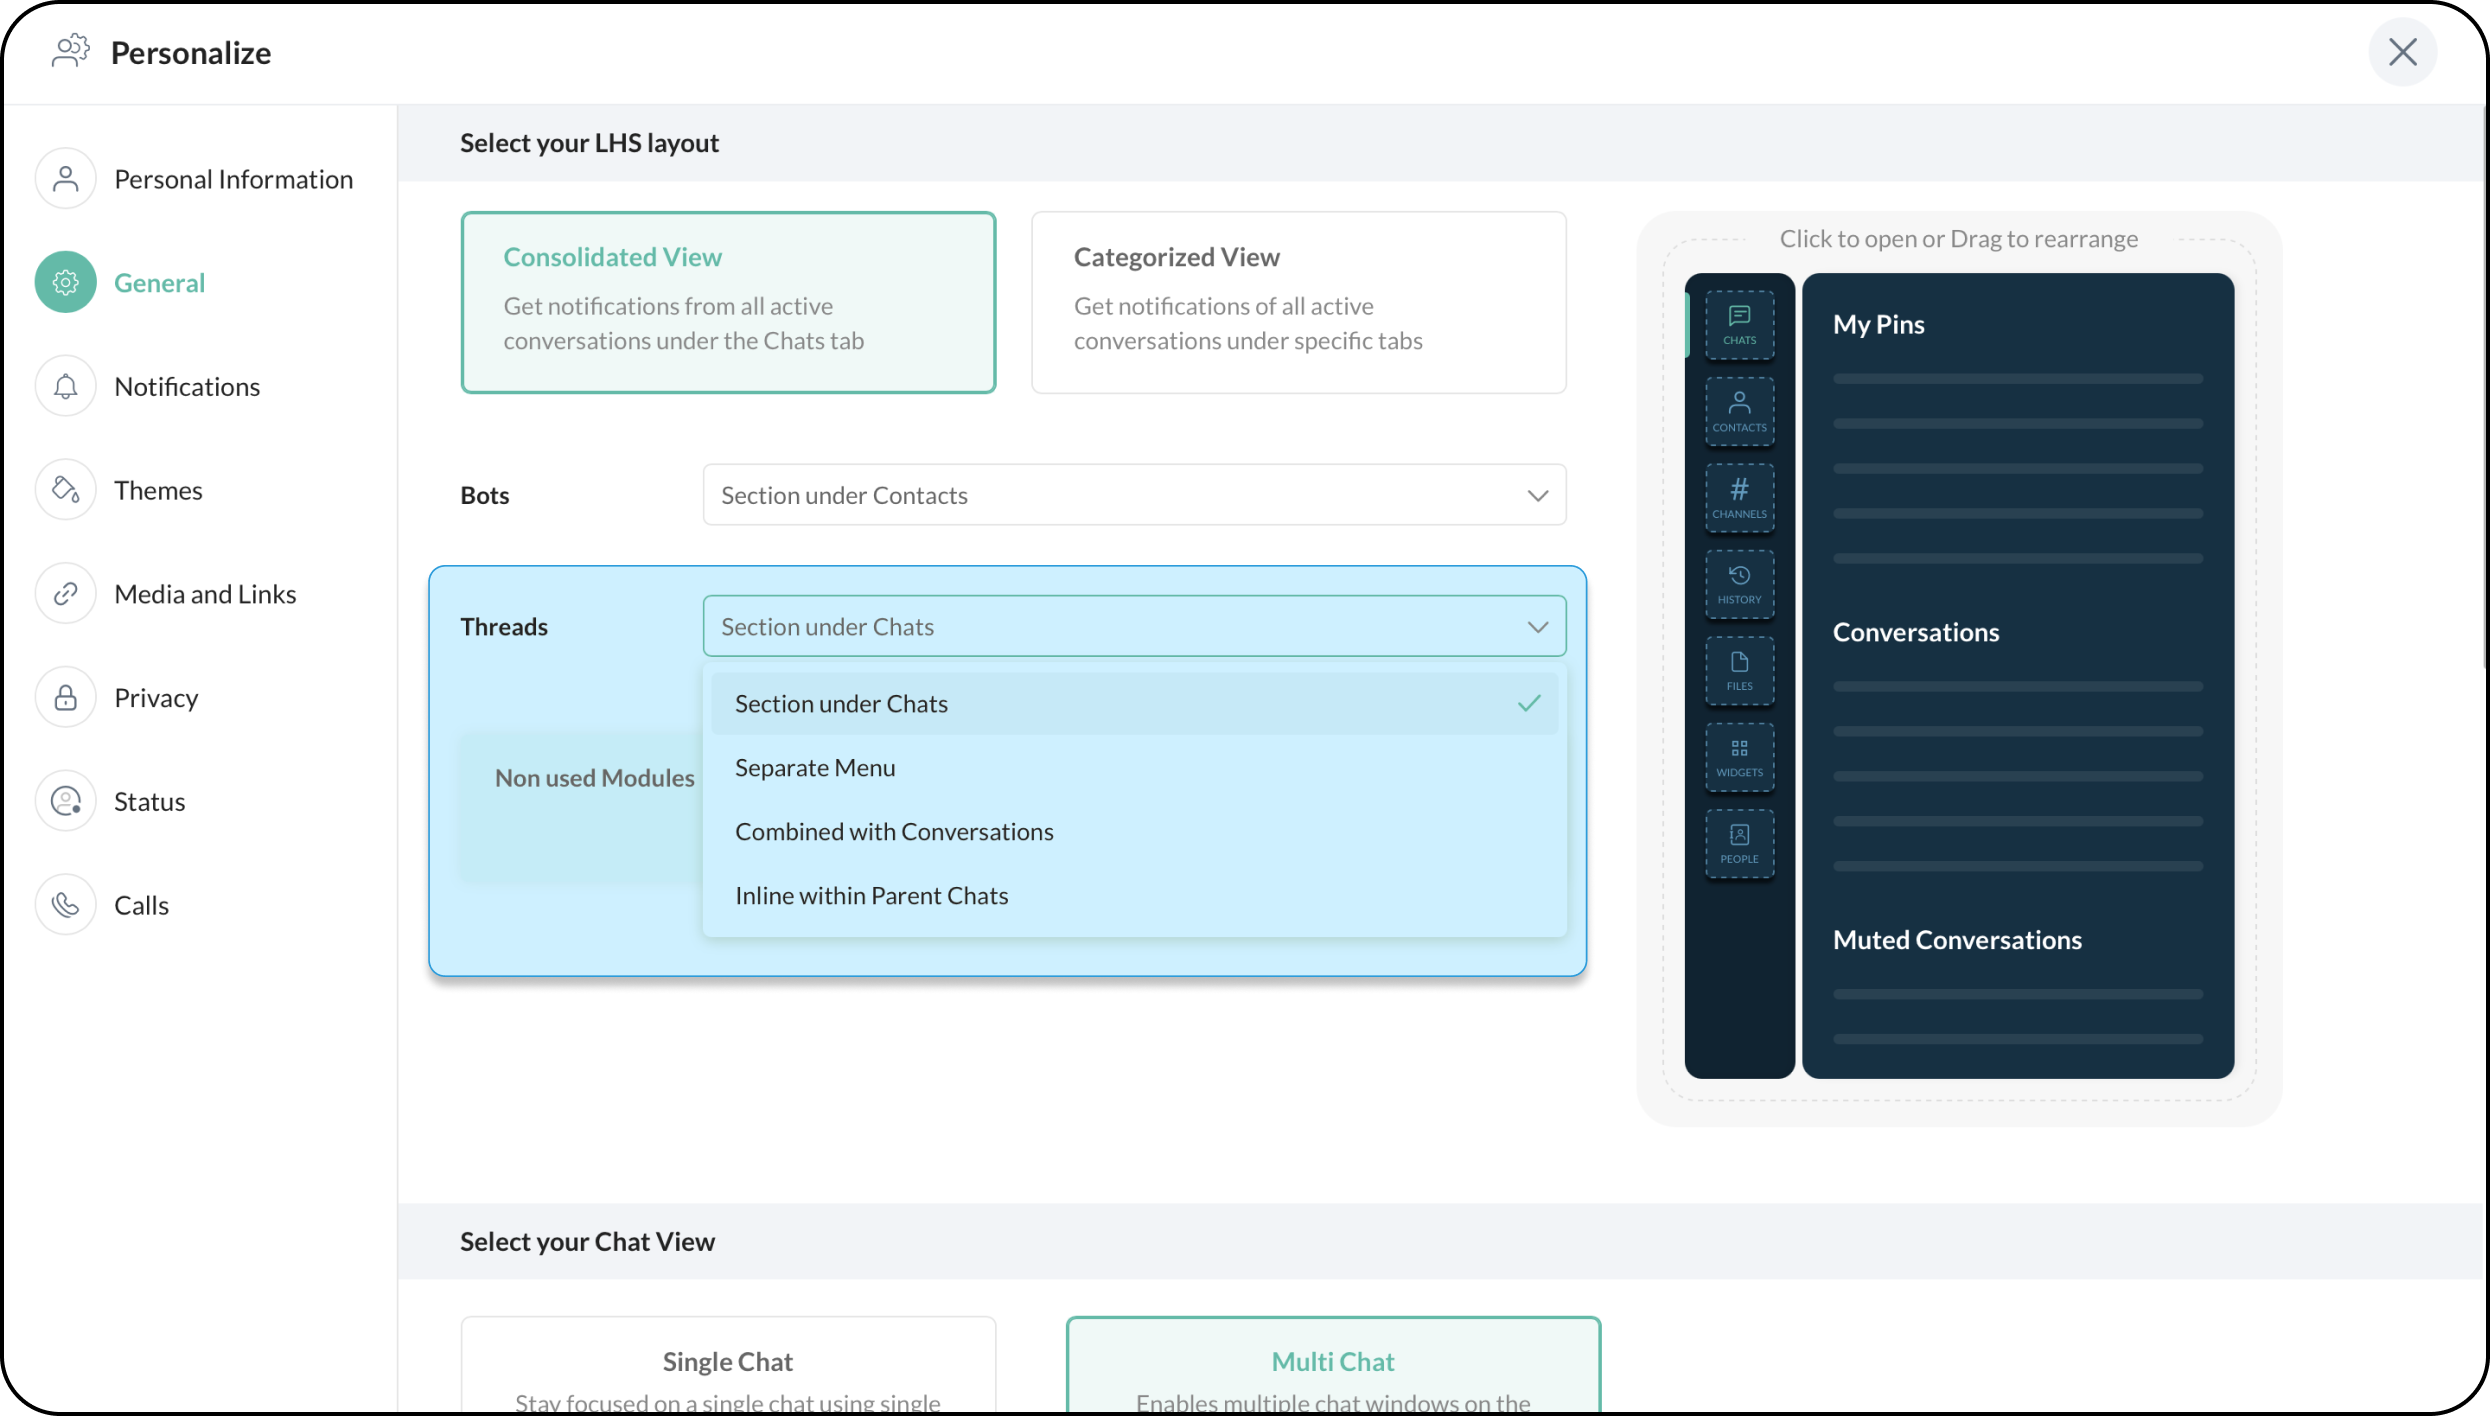Choose Inline within Parent Chats option
Screen dimensions: 2490x1416
(x=871, y=896)
